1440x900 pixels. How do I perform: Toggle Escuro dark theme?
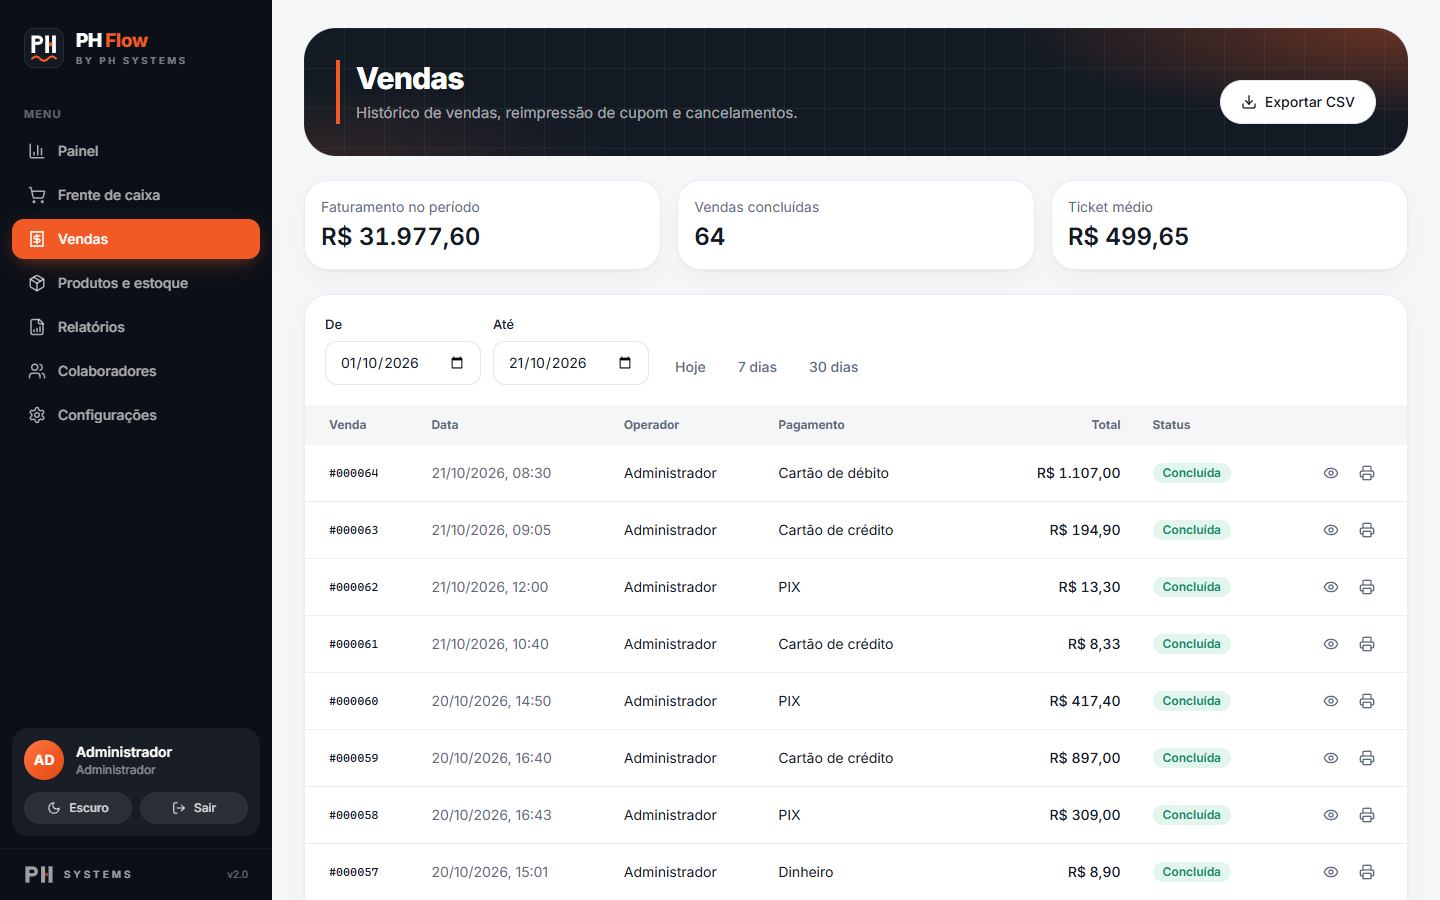click(x=78, y=808)
